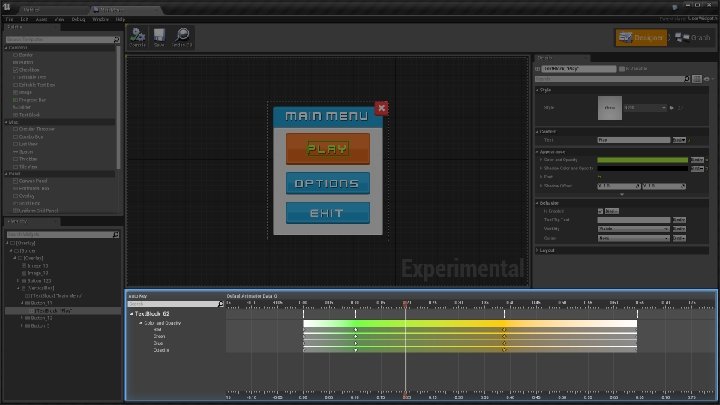
Task: Click the Text content input field
Action: 634,140
